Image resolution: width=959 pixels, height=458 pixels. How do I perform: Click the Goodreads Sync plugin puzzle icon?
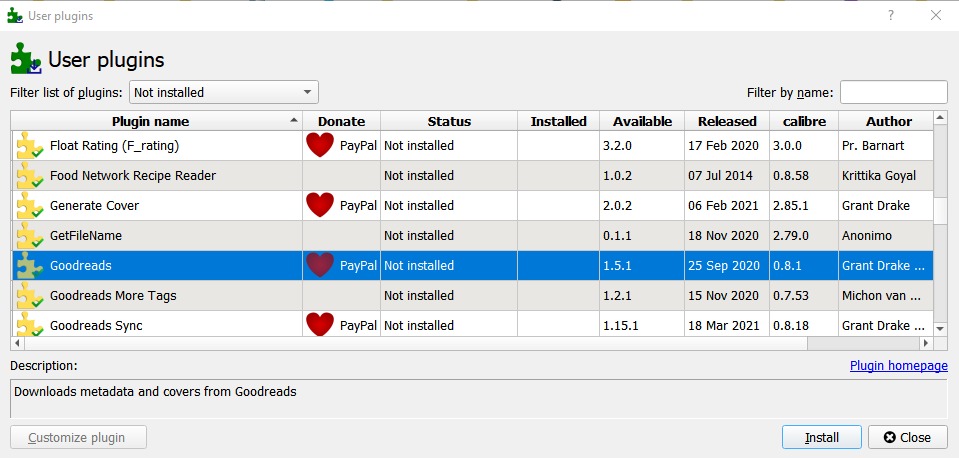[x=29, y=325]
